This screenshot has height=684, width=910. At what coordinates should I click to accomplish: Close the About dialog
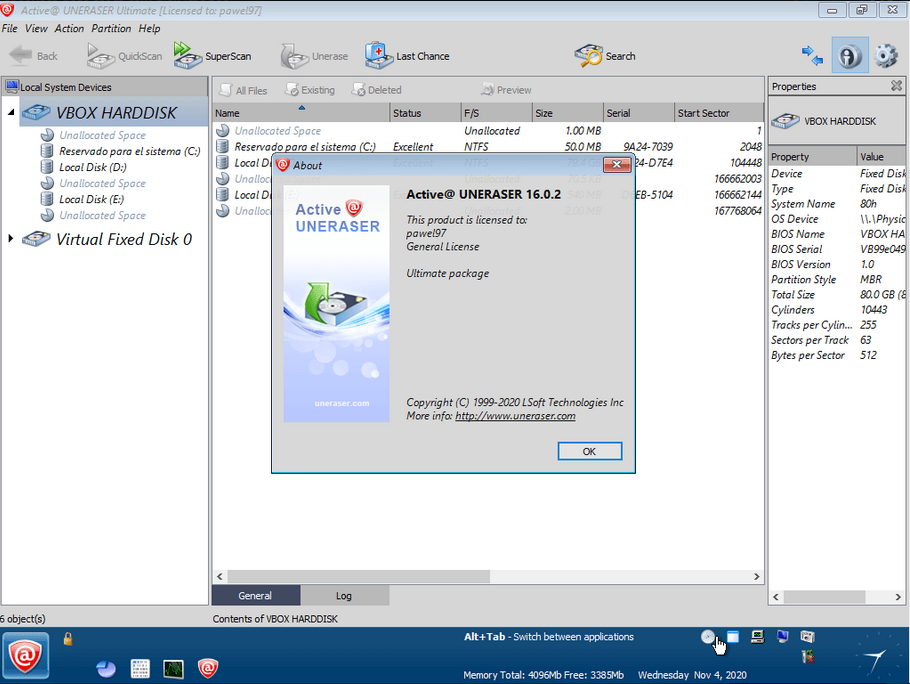tap(616, 165)
